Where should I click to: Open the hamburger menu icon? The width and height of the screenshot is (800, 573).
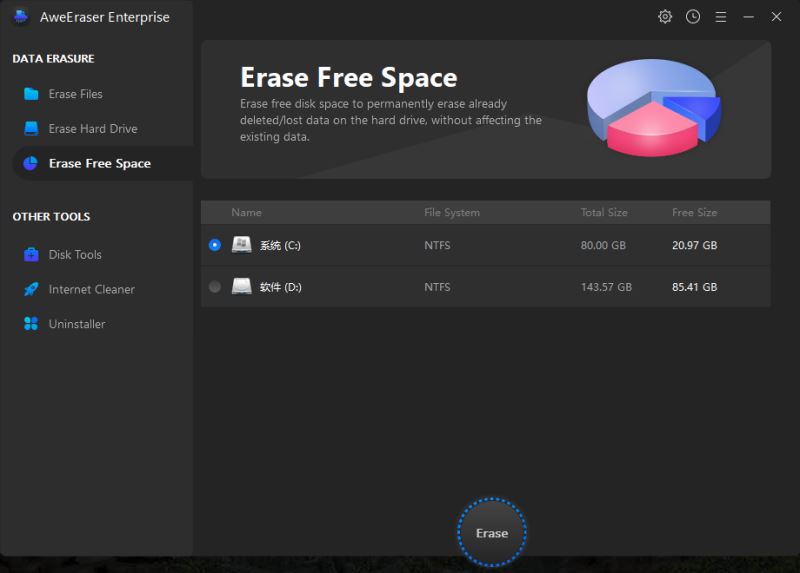[720, 17]
